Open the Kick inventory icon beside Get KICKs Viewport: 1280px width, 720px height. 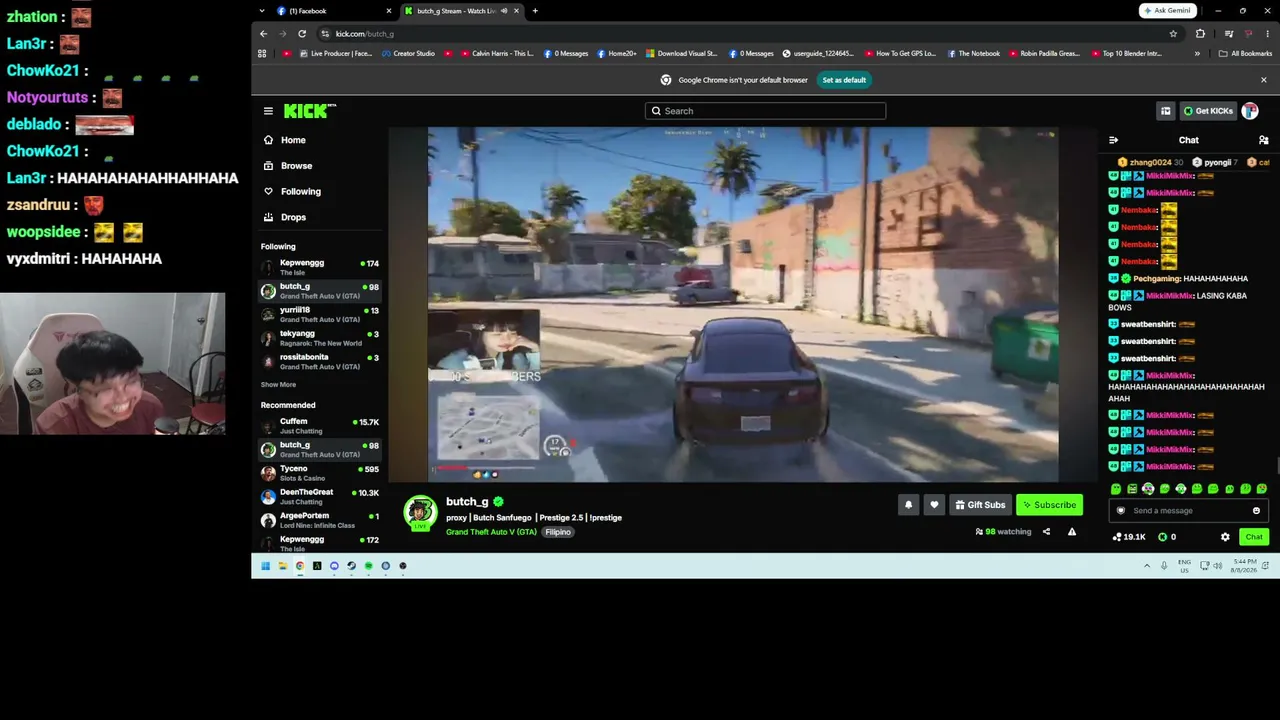point(1165,111)
